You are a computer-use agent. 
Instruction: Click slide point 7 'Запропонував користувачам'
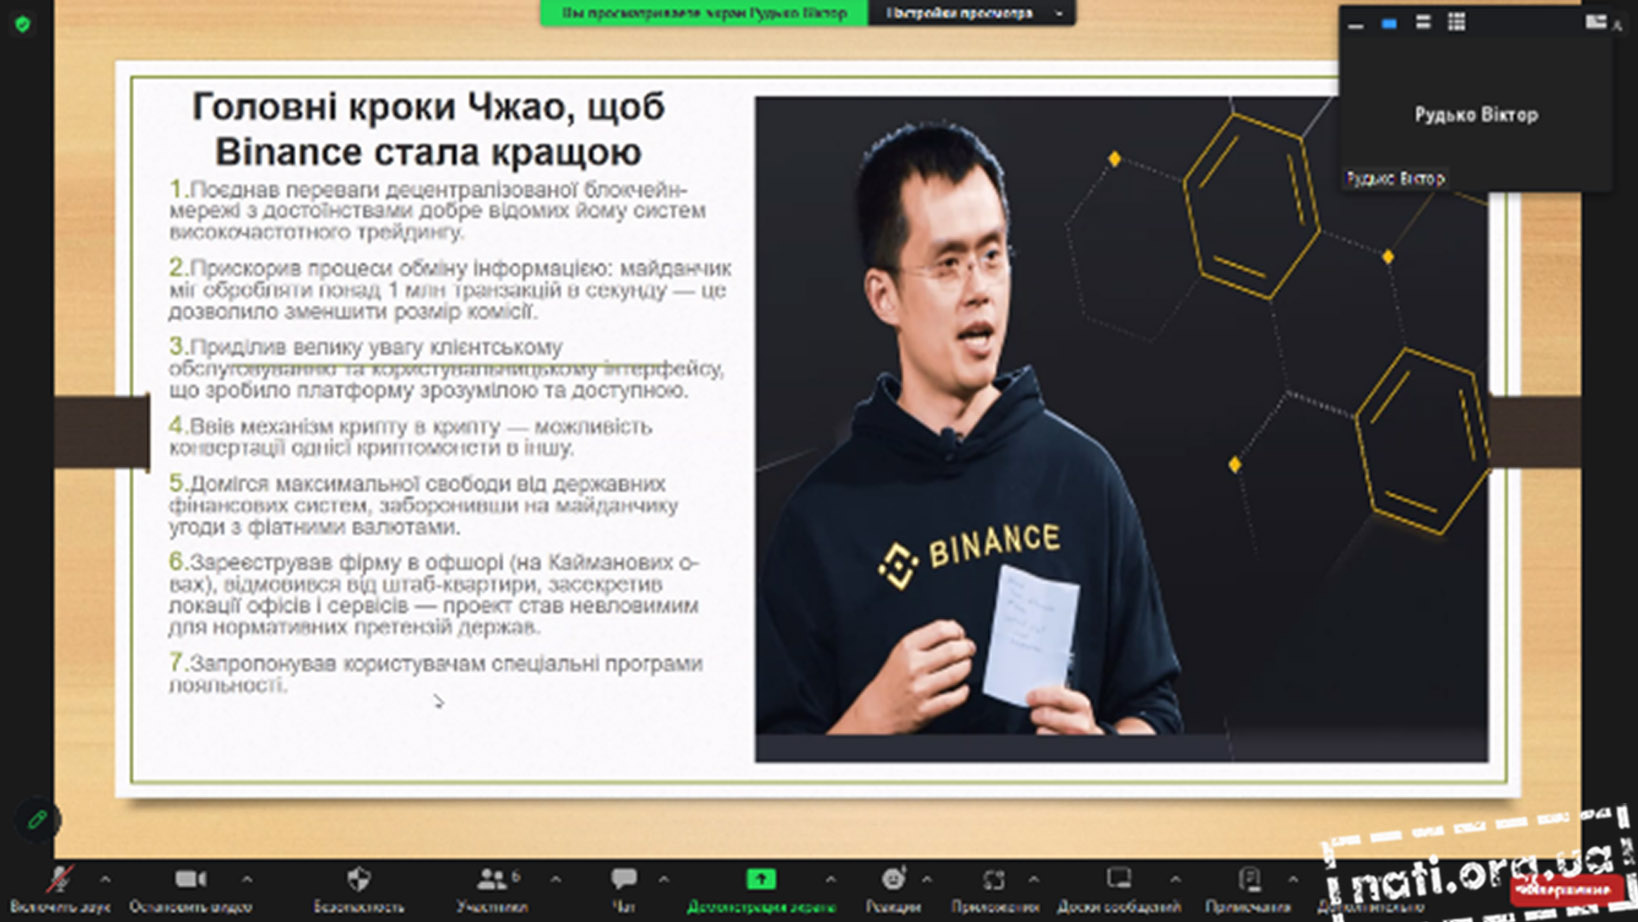point(435,673)
